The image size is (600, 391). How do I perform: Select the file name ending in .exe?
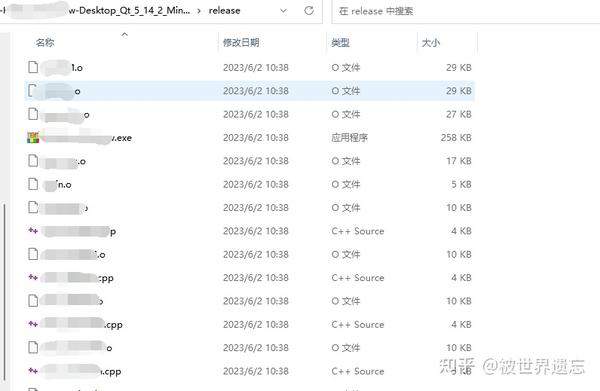pyautogui.click(x=86, y=138)
